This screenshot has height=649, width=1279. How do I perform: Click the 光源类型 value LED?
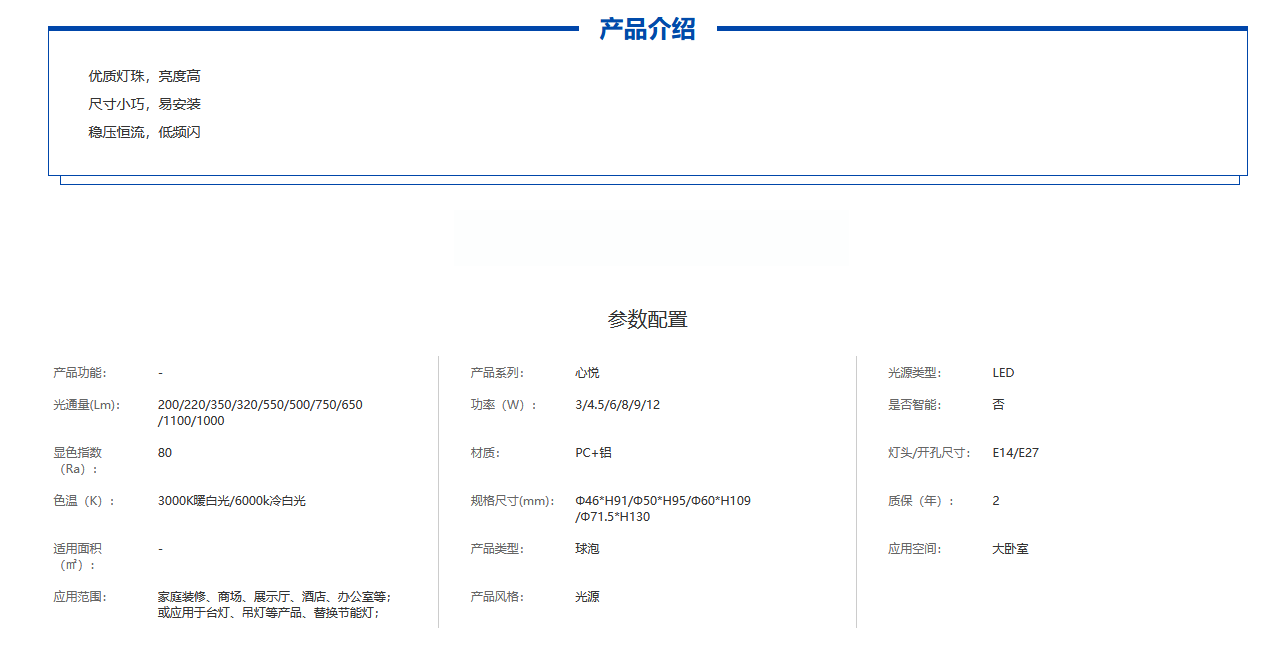click(1003, 373)
